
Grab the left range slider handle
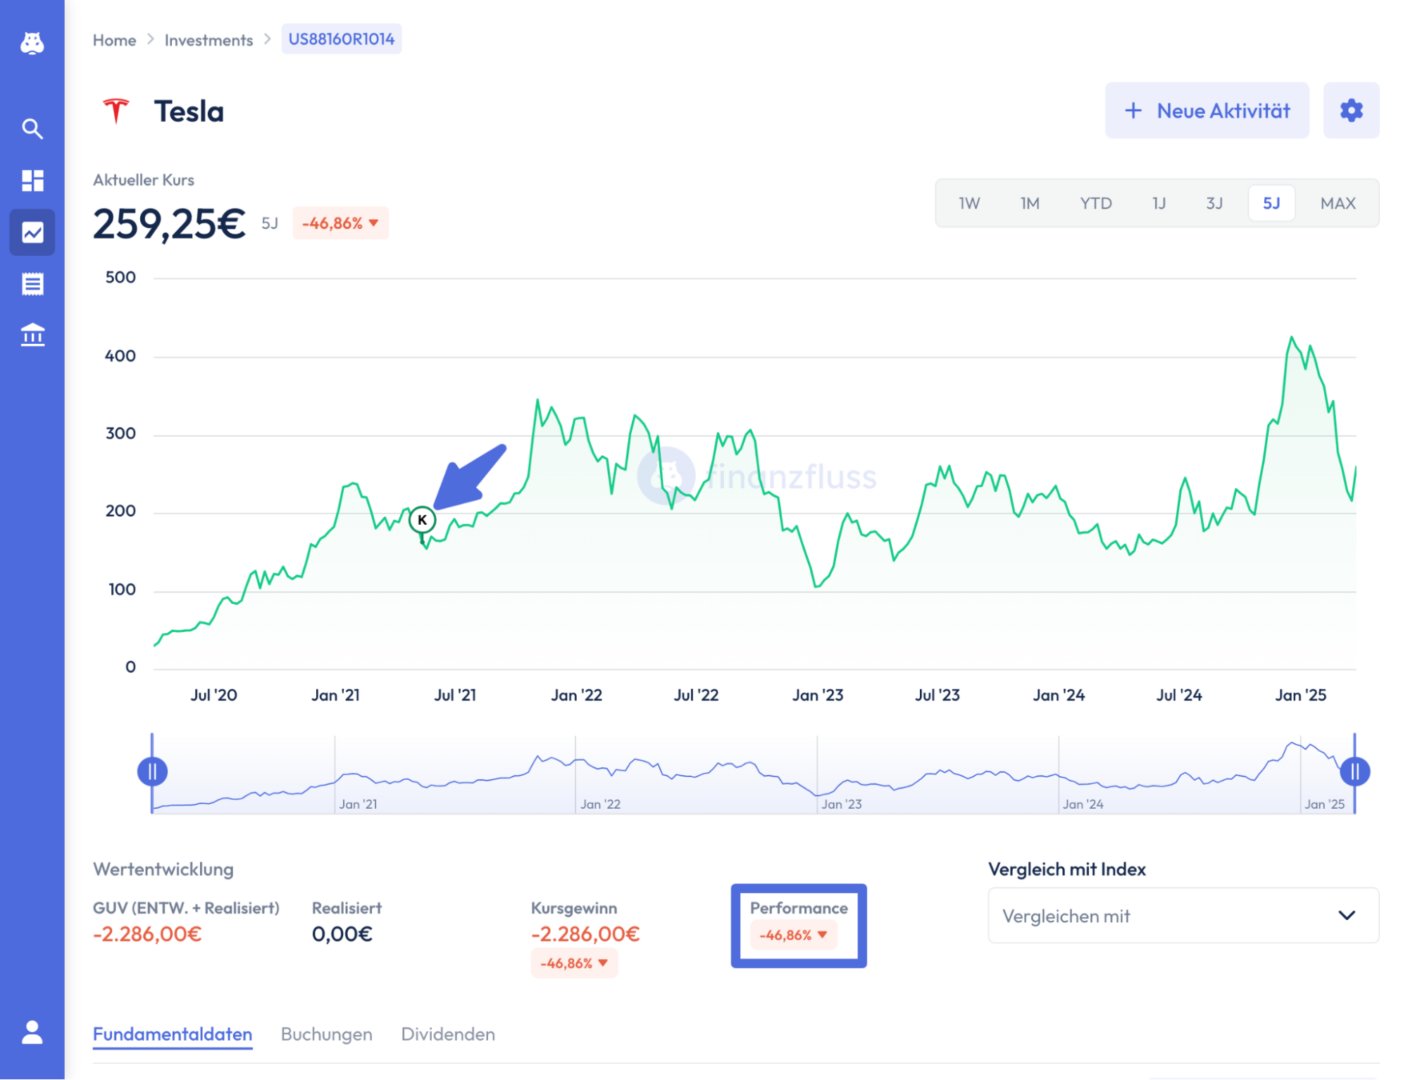coord(152,772)
